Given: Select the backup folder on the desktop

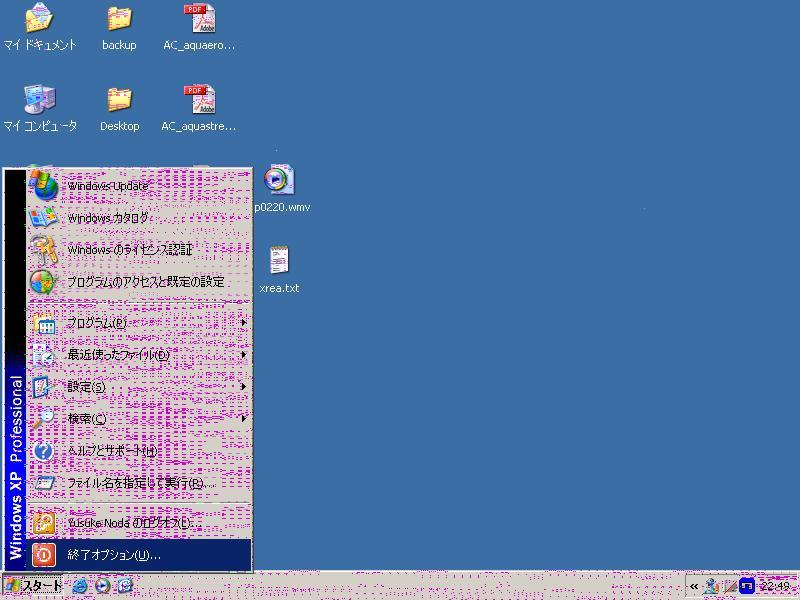Looking at the screenshot, I should [119, 27].
